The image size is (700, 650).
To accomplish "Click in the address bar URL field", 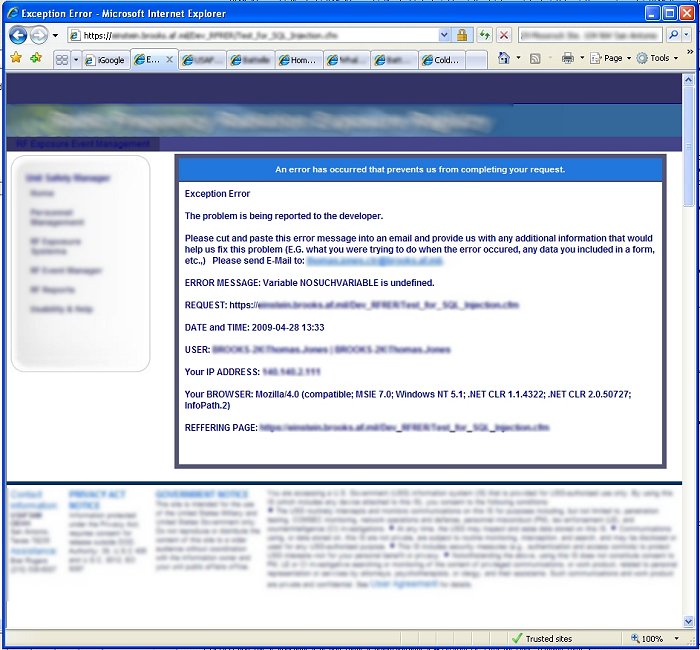I will pyautogui.click(x=260, y=35).
